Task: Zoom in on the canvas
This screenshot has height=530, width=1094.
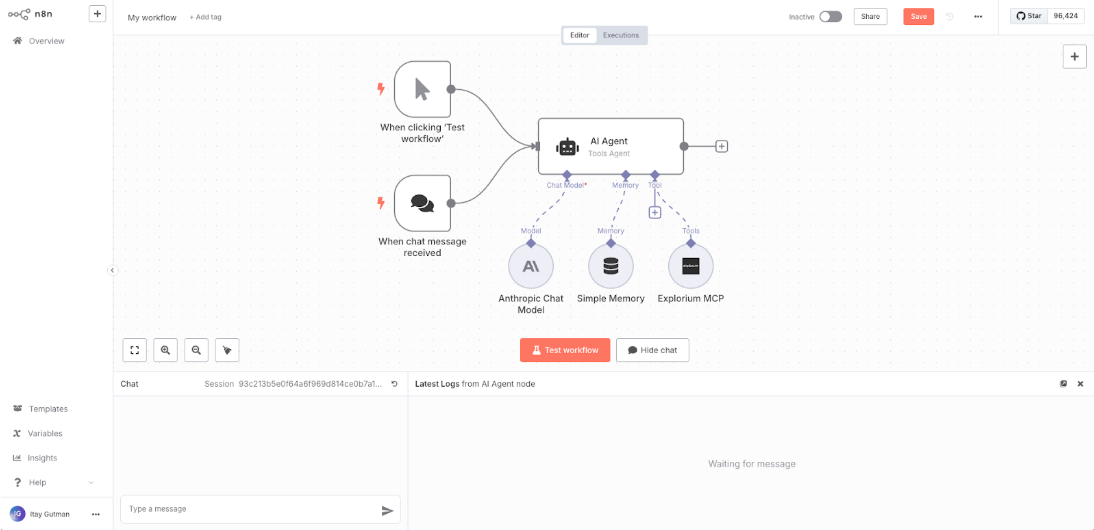Action: click(165, 350)
